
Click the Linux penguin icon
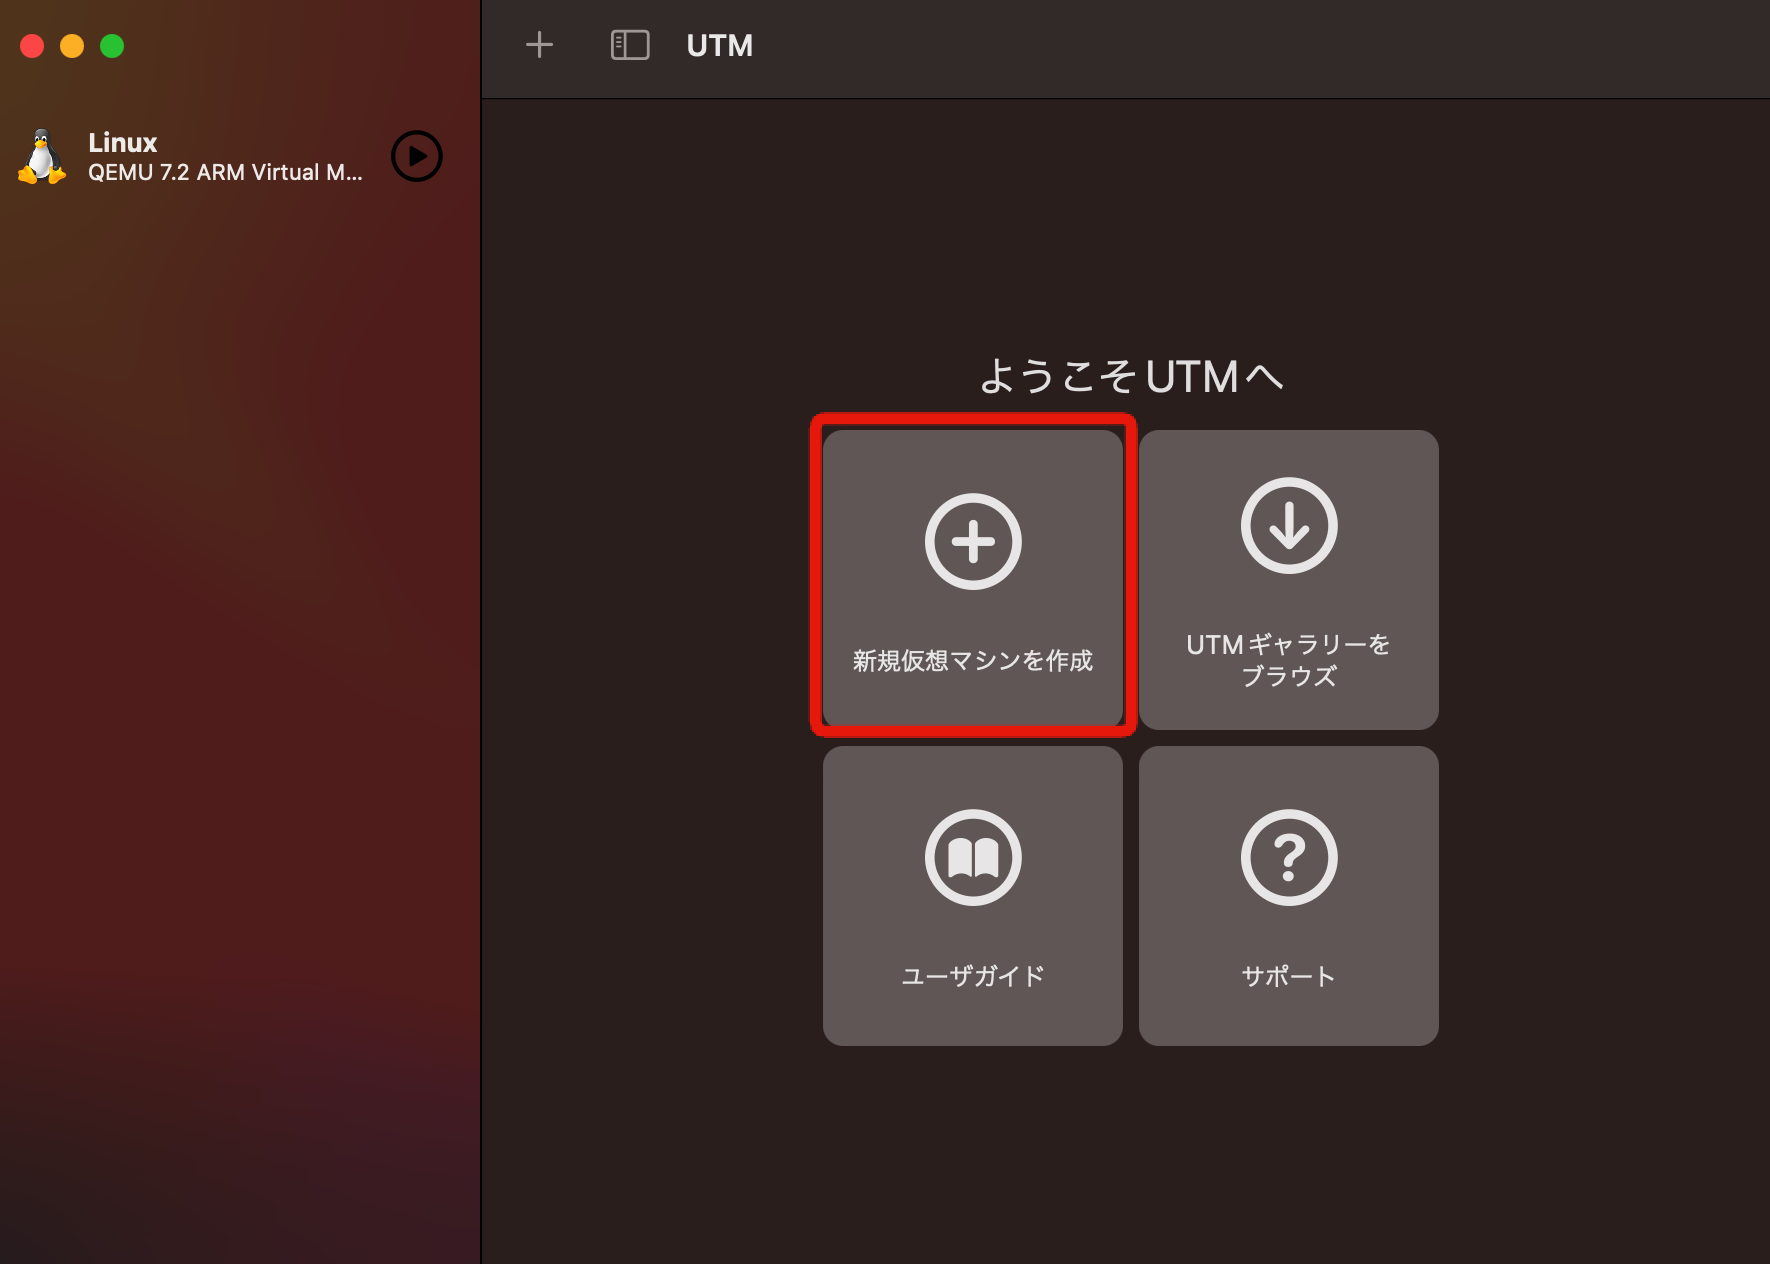pos(42,157)
